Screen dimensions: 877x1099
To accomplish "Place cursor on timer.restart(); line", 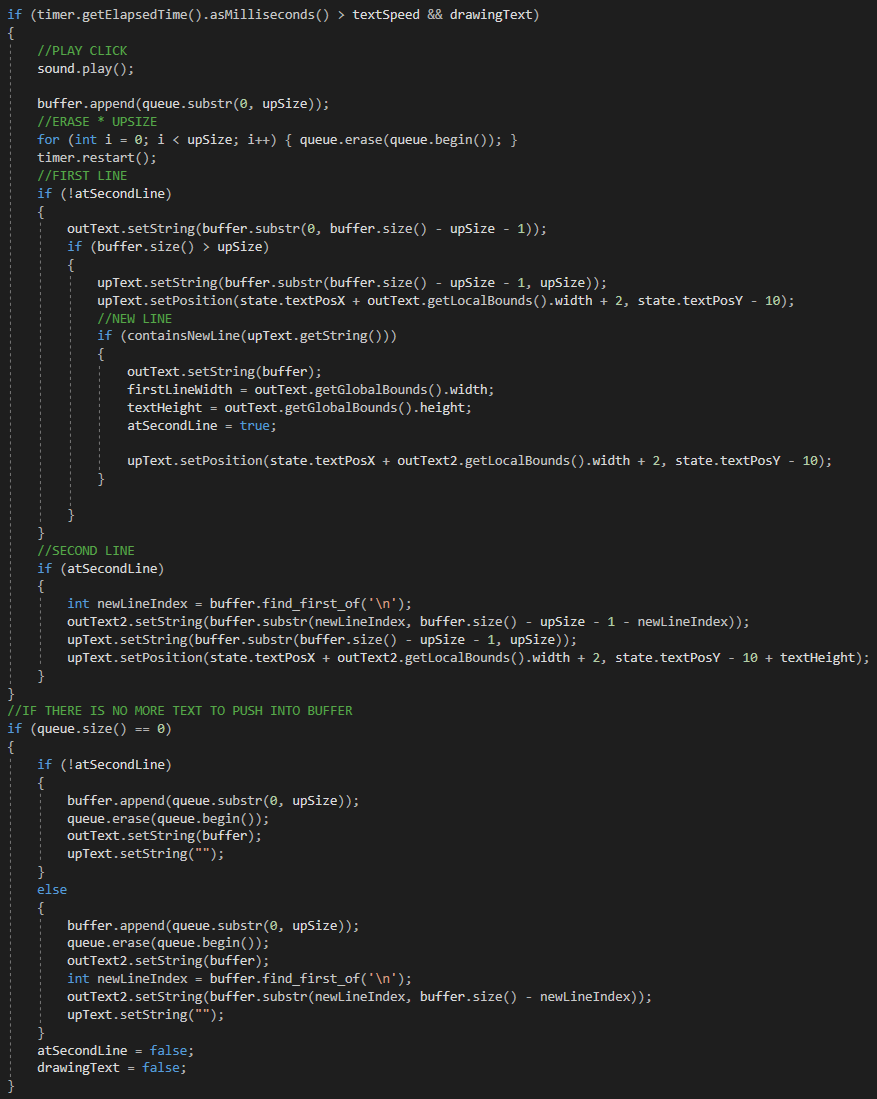I will tap(97, 158).
